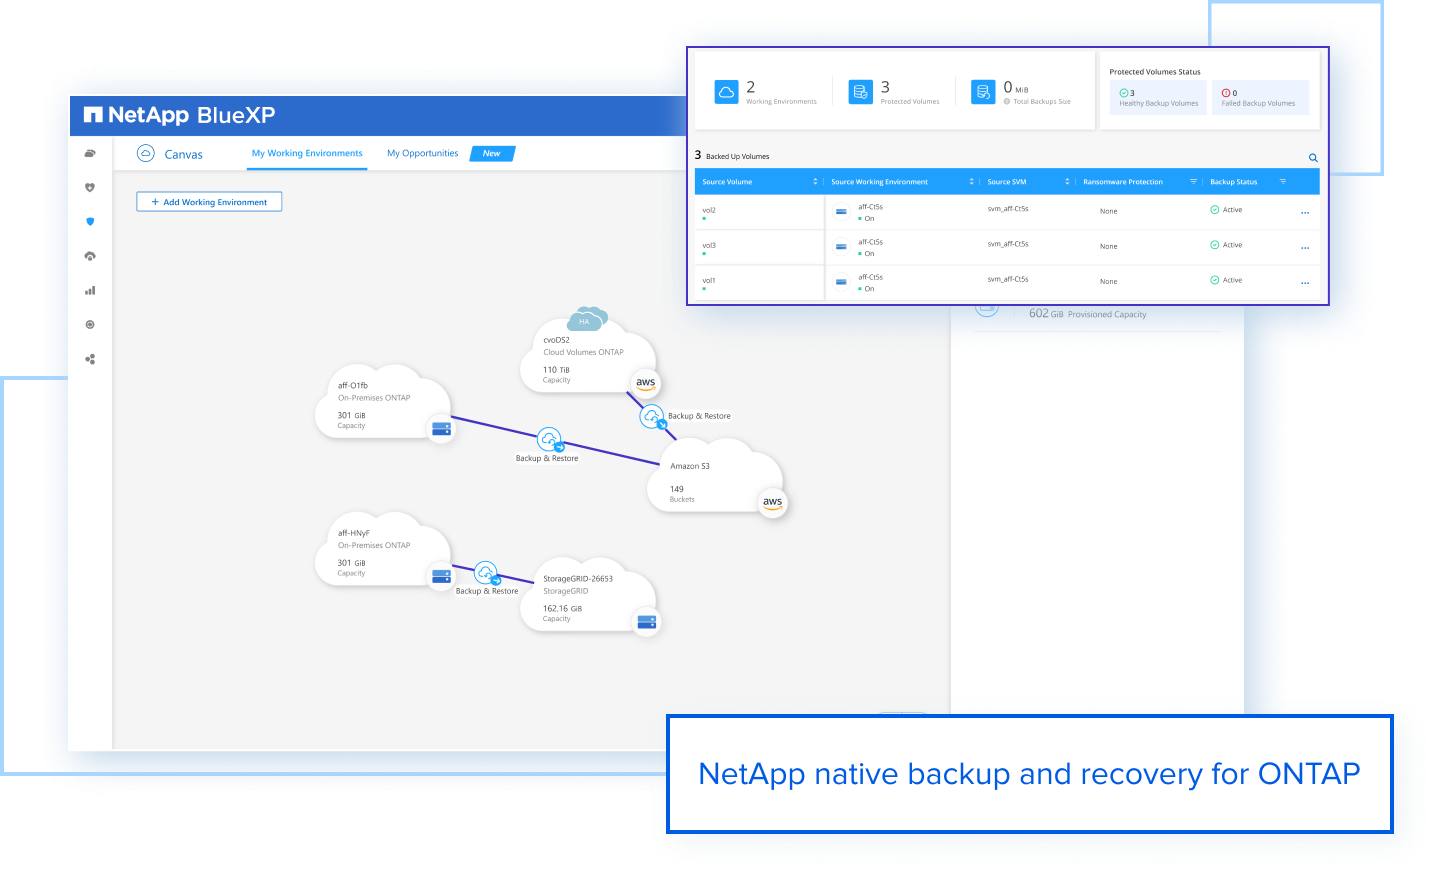
Task: Select the aws badge on the Amazon S3 cloud
Action: click(772, 503)
